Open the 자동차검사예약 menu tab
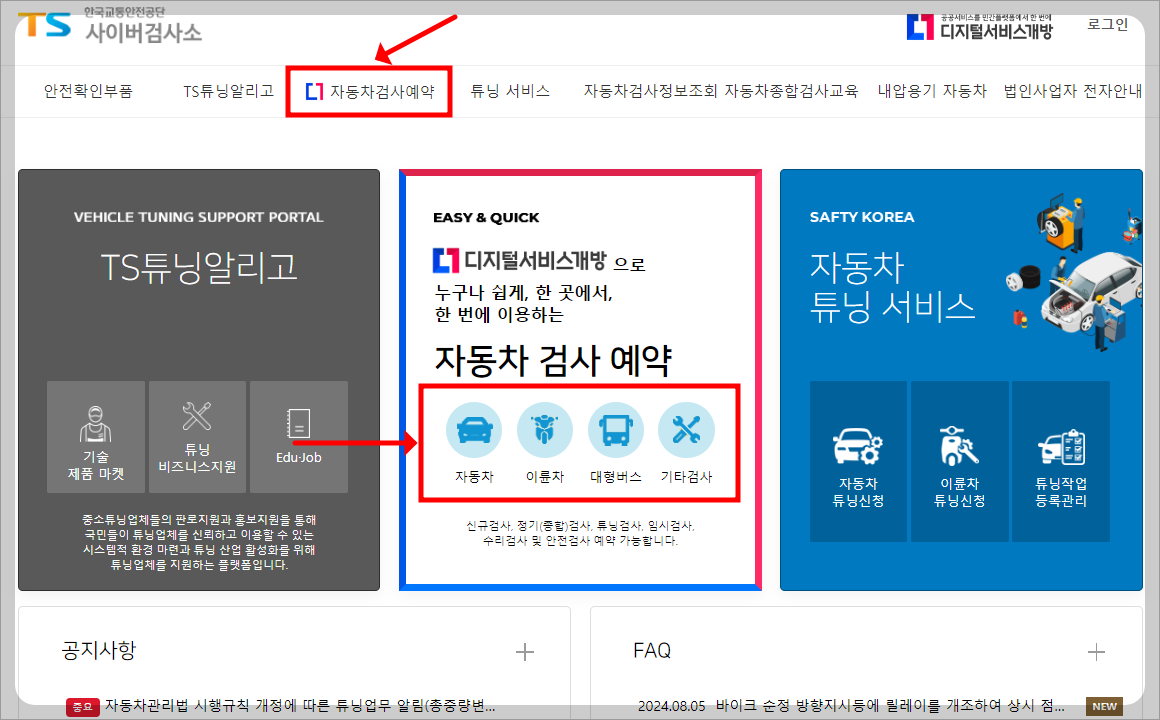Image resolution: width=1160 pixels, height=720 pixels. coord(368,90)
